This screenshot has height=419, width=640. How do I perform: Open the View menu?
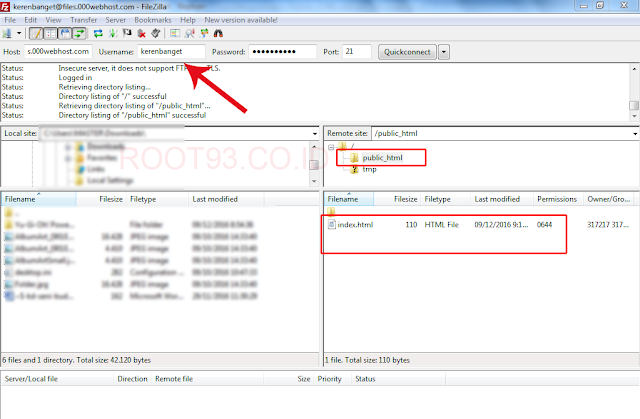53,20
